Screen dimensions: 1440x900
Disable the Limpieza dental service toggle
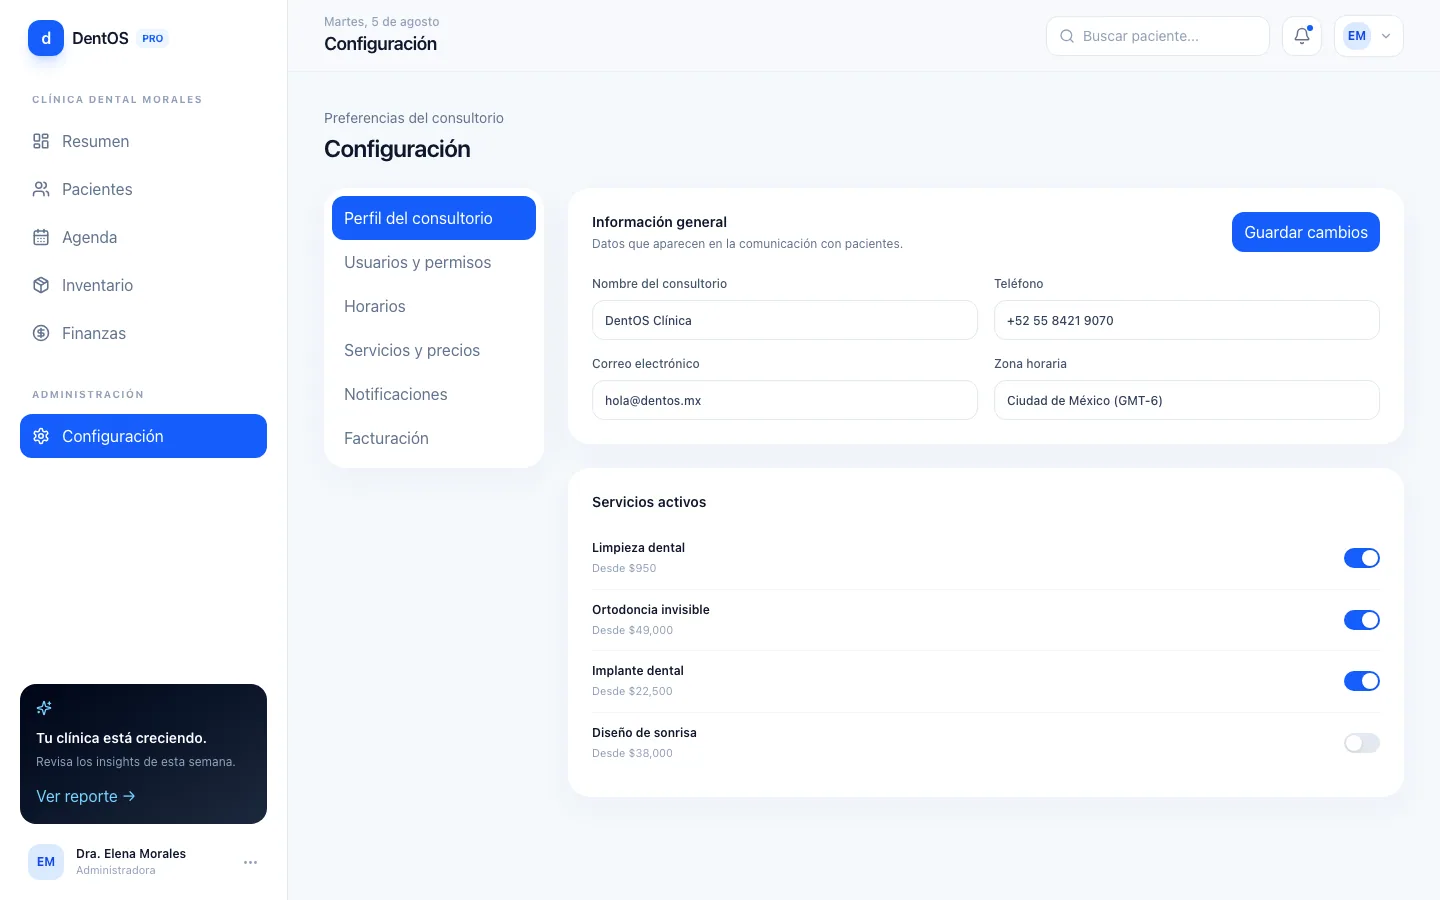[x=1362, y=558]
